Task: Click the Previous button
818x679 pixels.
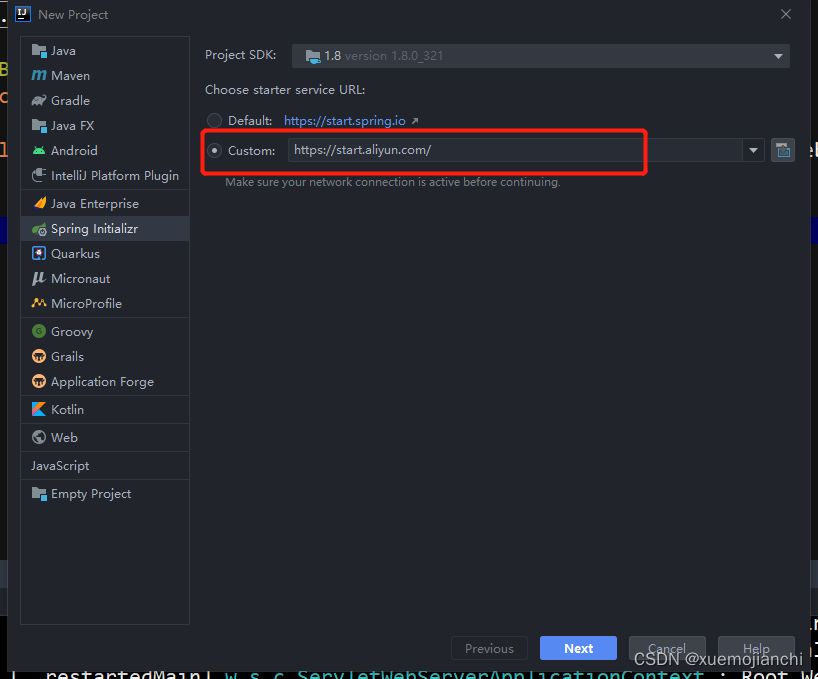Action: tap(489, 648)
